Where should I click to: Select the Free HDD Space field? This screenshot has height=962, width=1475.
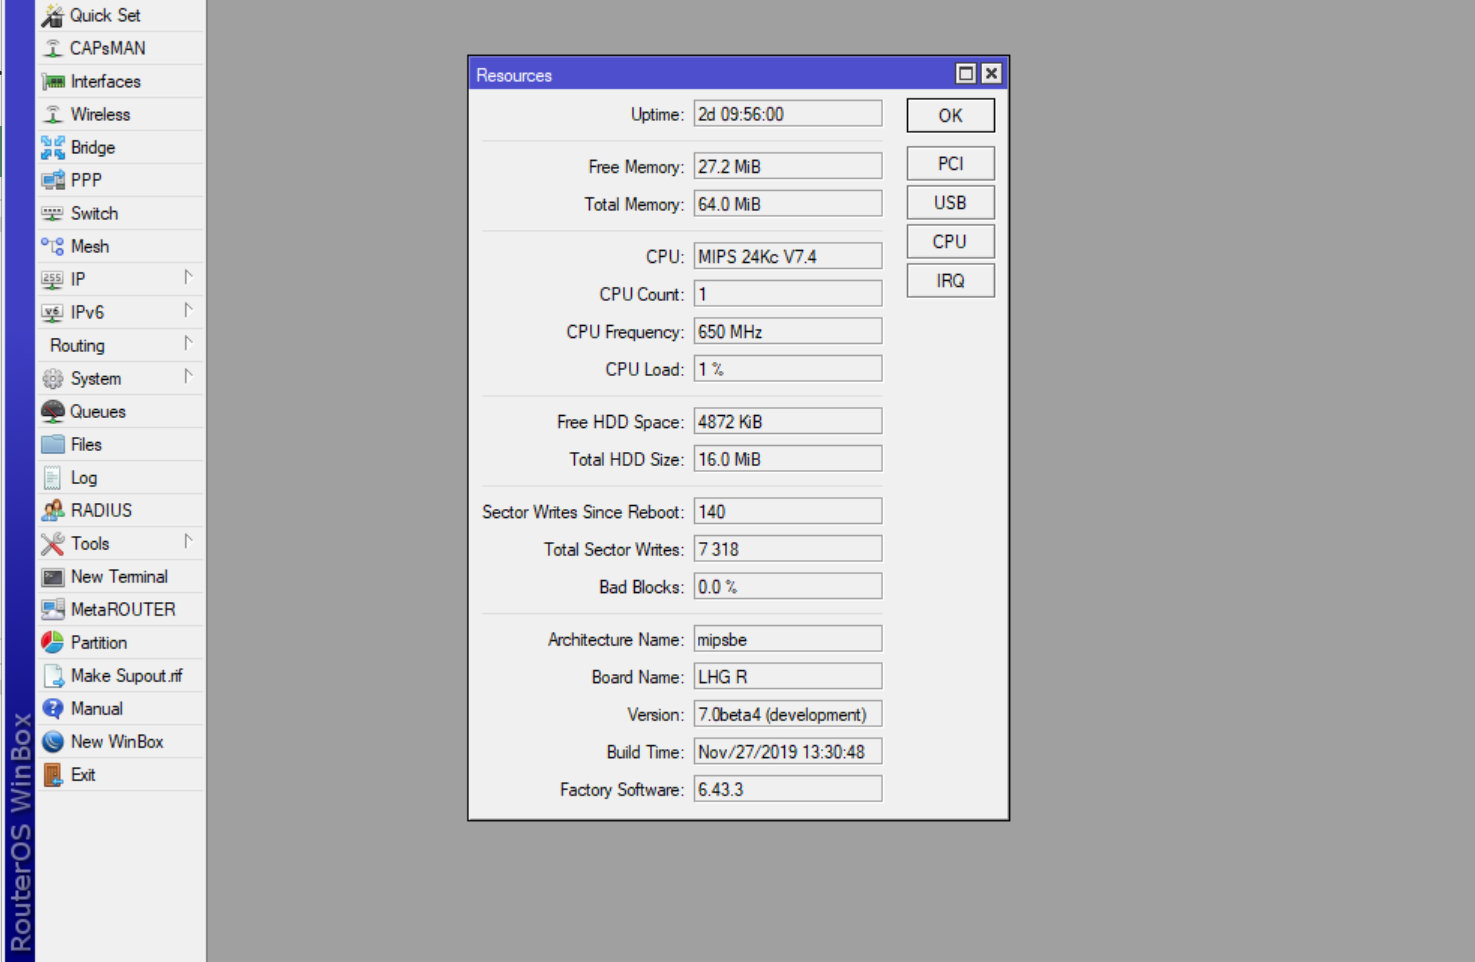tap(788, 421)
